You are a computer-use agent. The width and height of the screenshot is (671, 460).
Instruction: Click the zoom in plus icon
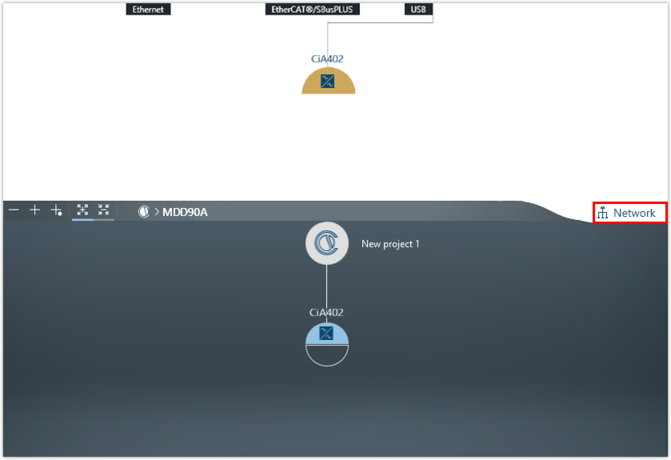(35, 210)
